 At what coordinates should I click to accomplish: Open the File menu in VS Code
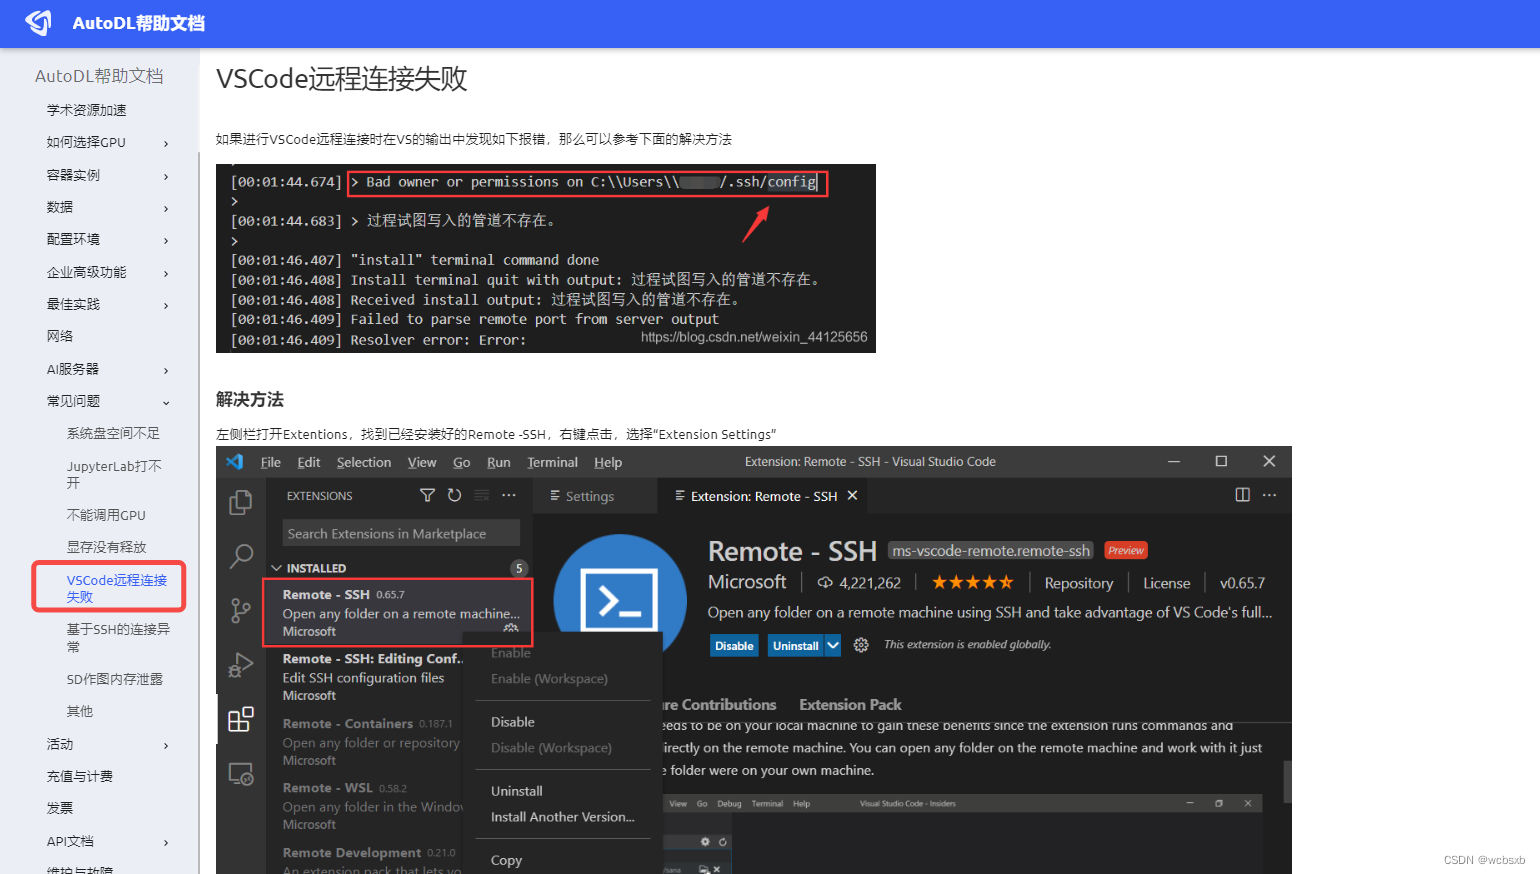pyautogui.click(x=270, y=462)
